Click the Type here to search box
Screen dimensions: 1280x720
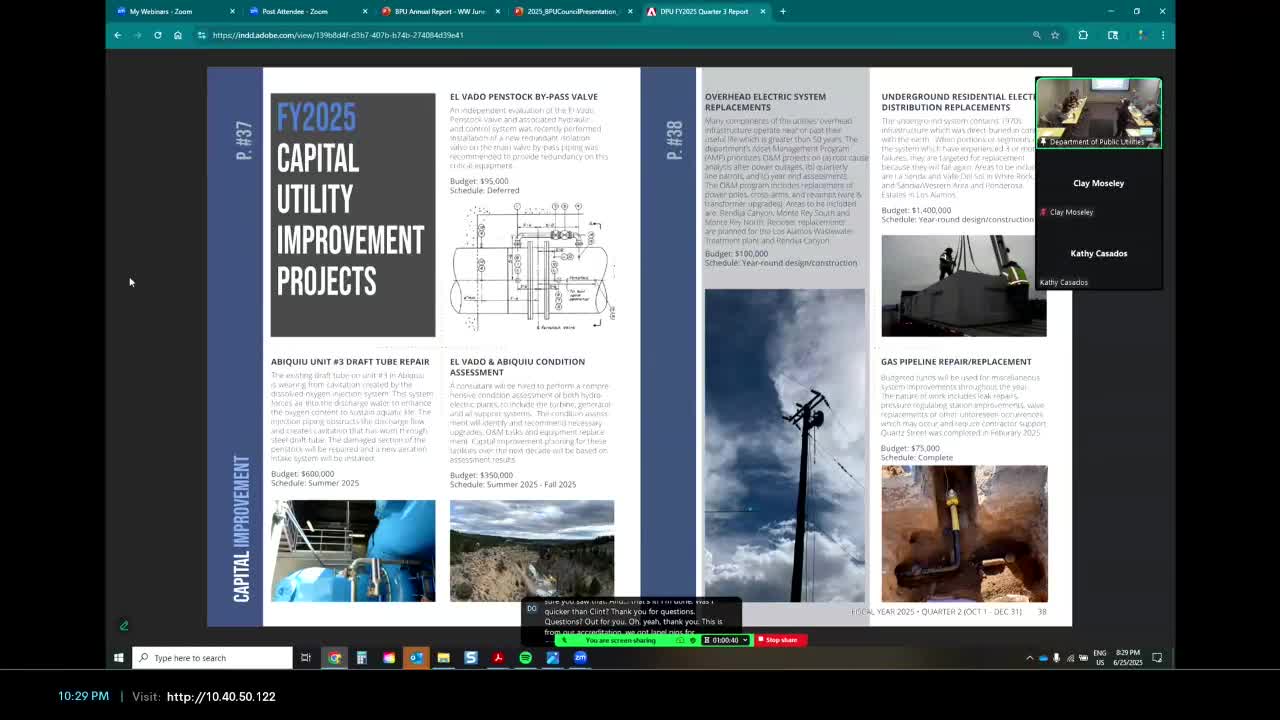click(213, 658)
